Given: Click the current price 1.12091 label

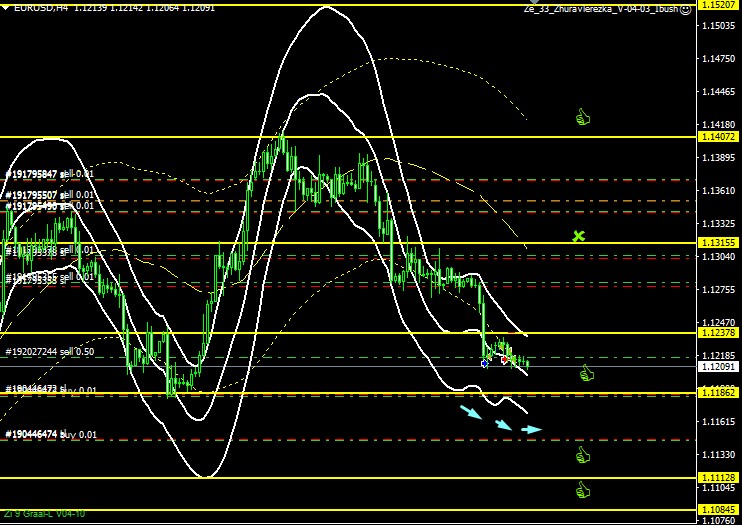Looking at the screenshot, I should [x=718, y=367].
